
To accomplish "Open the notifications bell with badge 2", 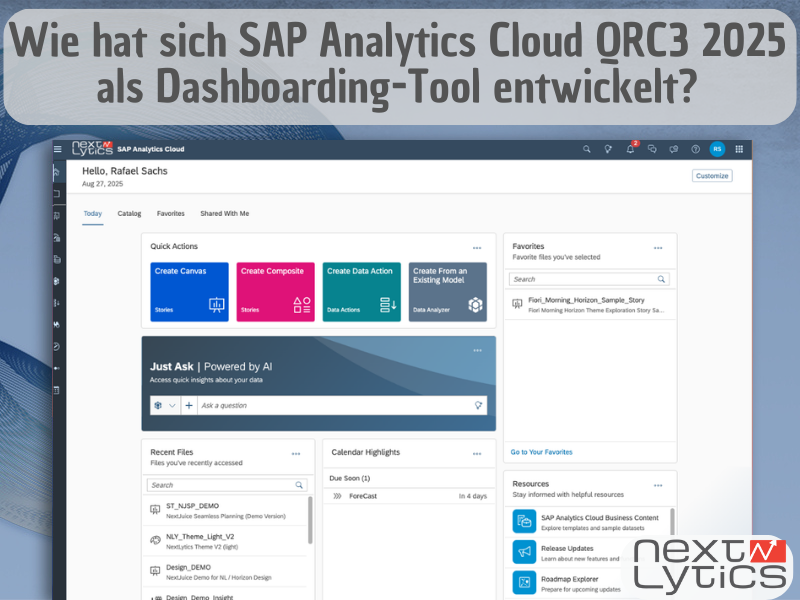I will coord(631,148).
